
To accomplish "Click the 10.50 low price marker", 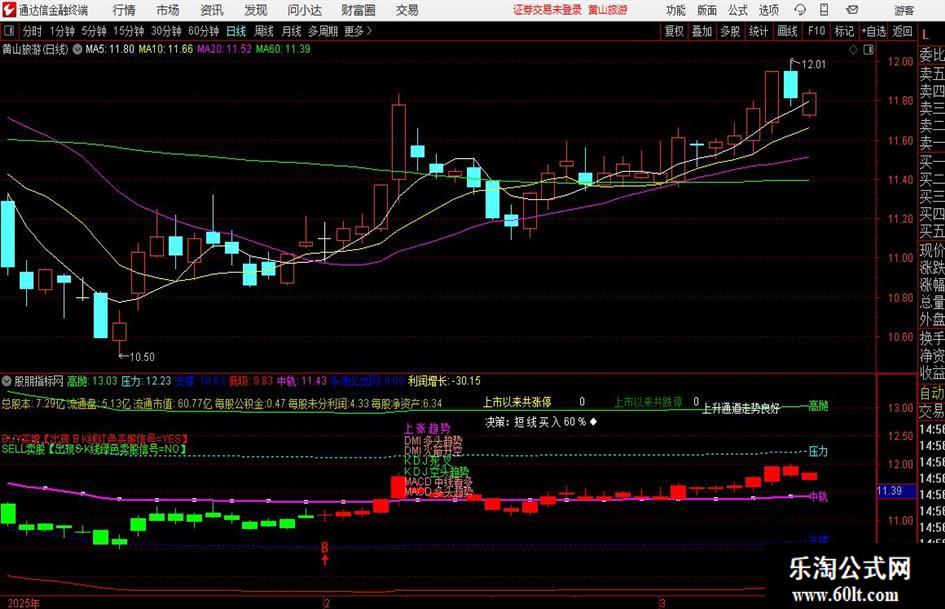I will coord(142,357).
